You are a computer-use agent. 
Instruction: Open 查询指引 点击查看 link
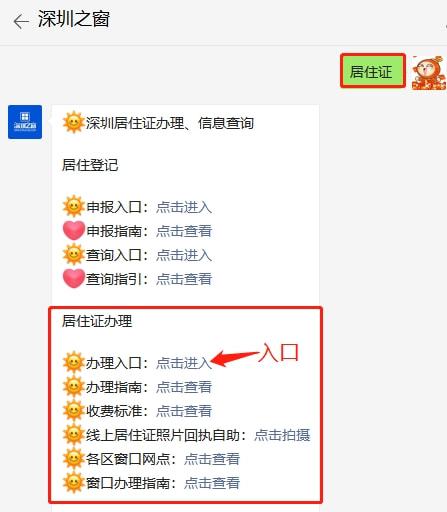(x=184, y=279)
